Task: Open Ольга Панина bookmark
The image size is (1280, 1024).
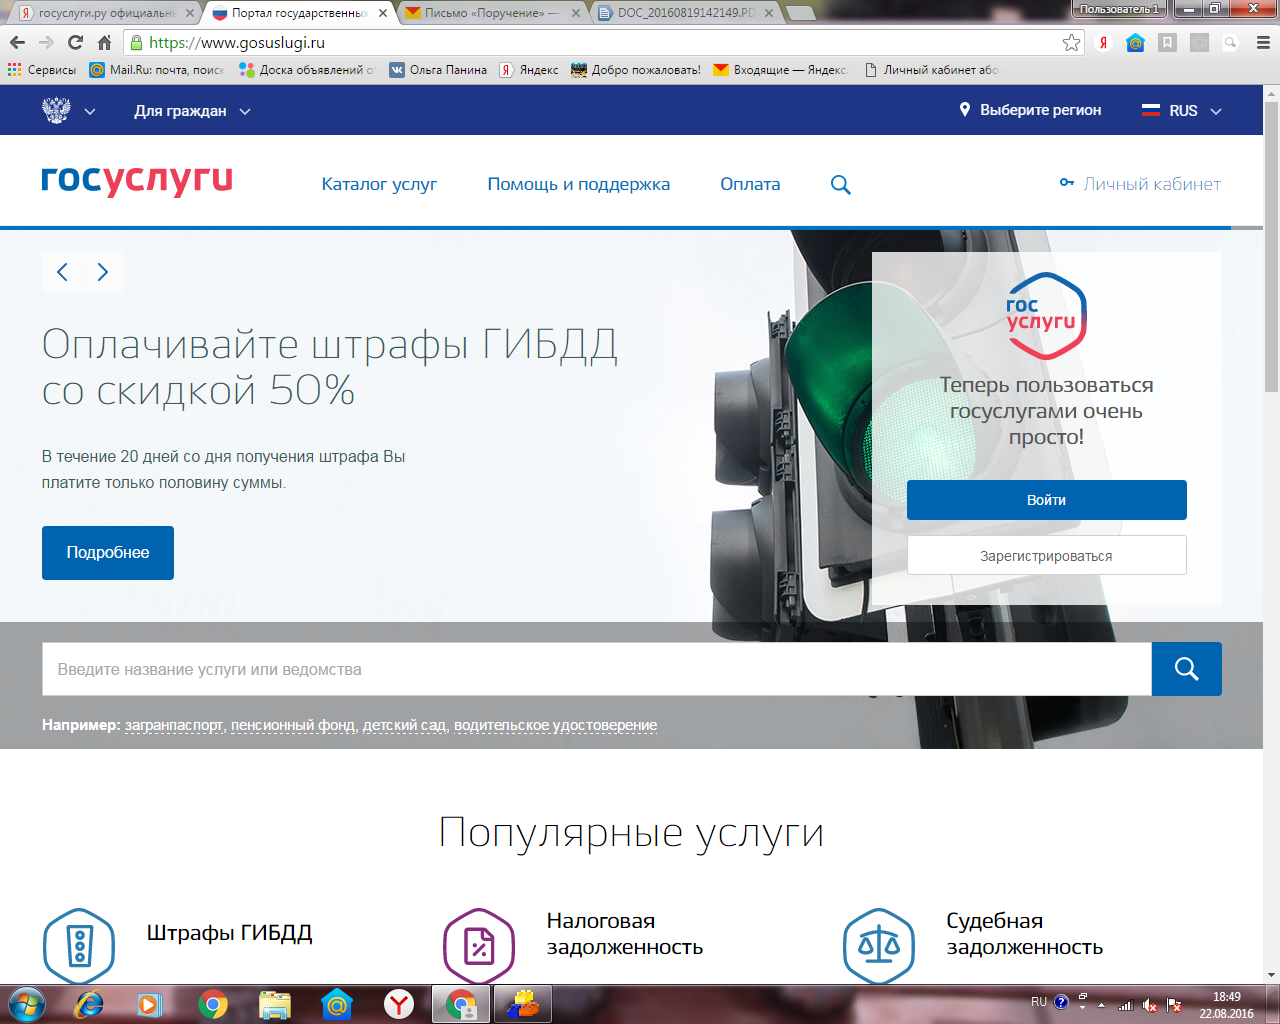Action: click(438, 70)
